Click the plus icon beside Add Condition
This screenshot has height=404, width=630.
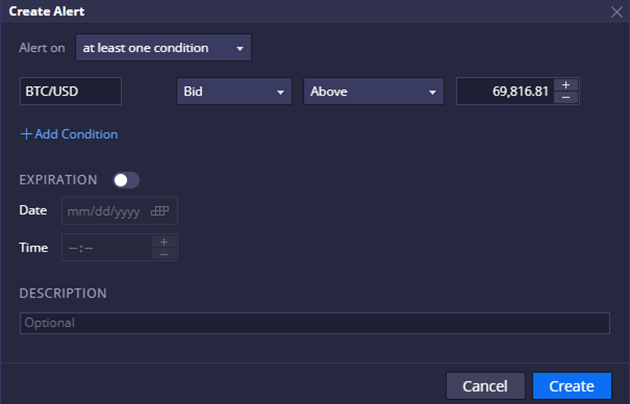pyautogui.click(x=26, y=134)
